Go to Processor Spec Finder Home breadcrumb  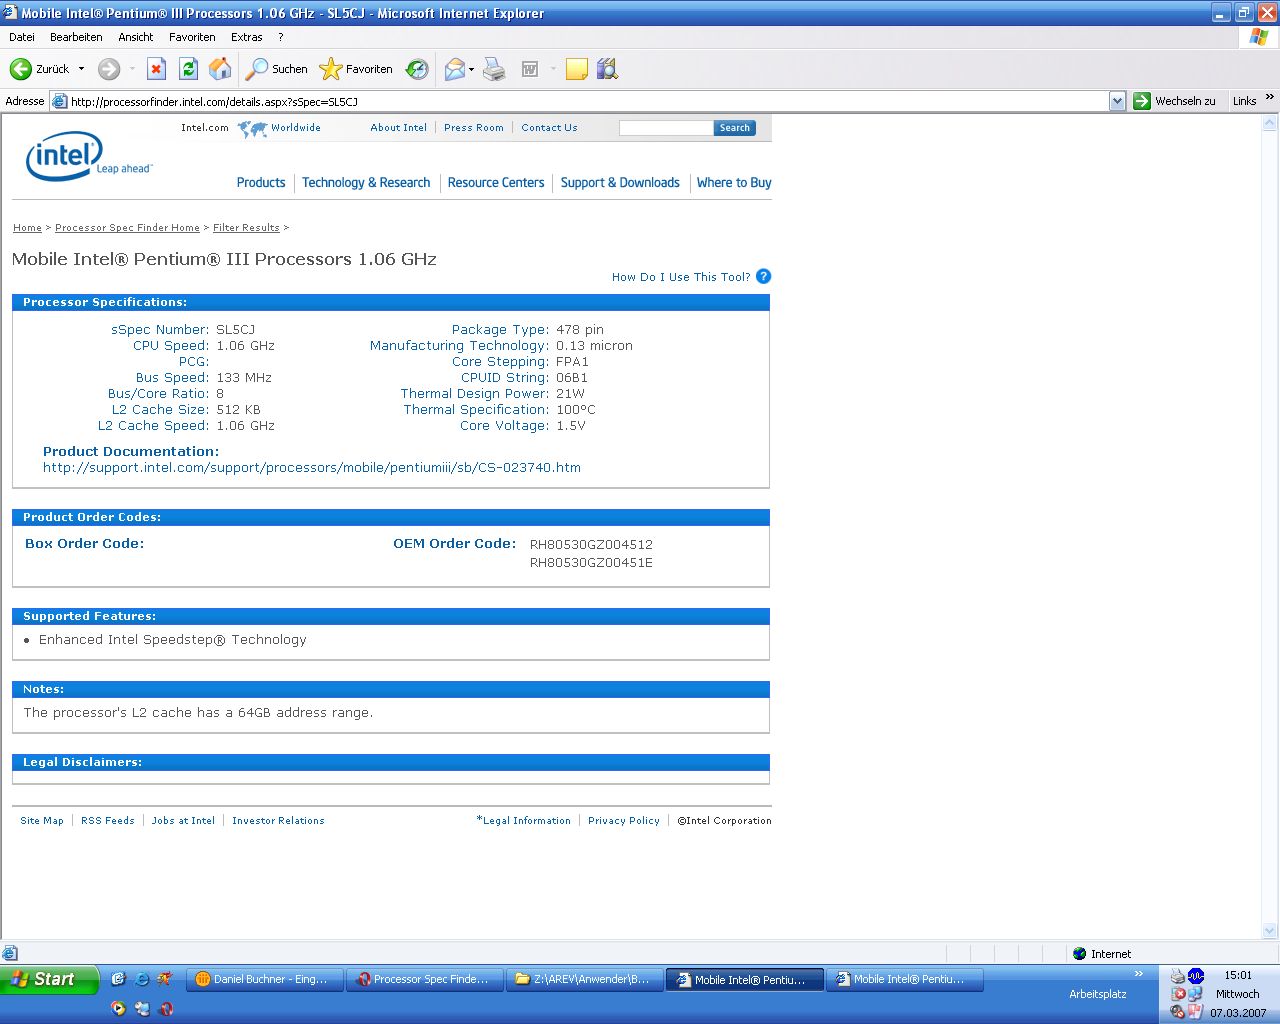click(x=127, y=228)
